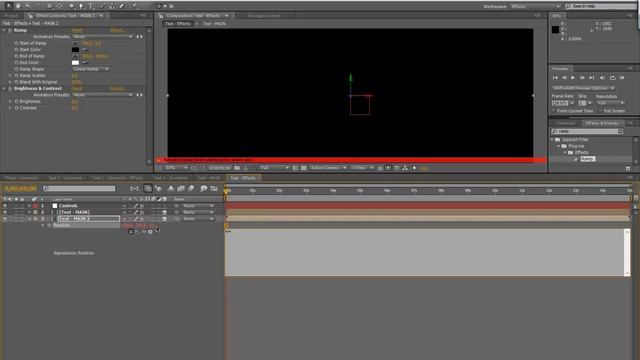
Task: Click the Start of Ramp crosshair picker
Action: 76,43
